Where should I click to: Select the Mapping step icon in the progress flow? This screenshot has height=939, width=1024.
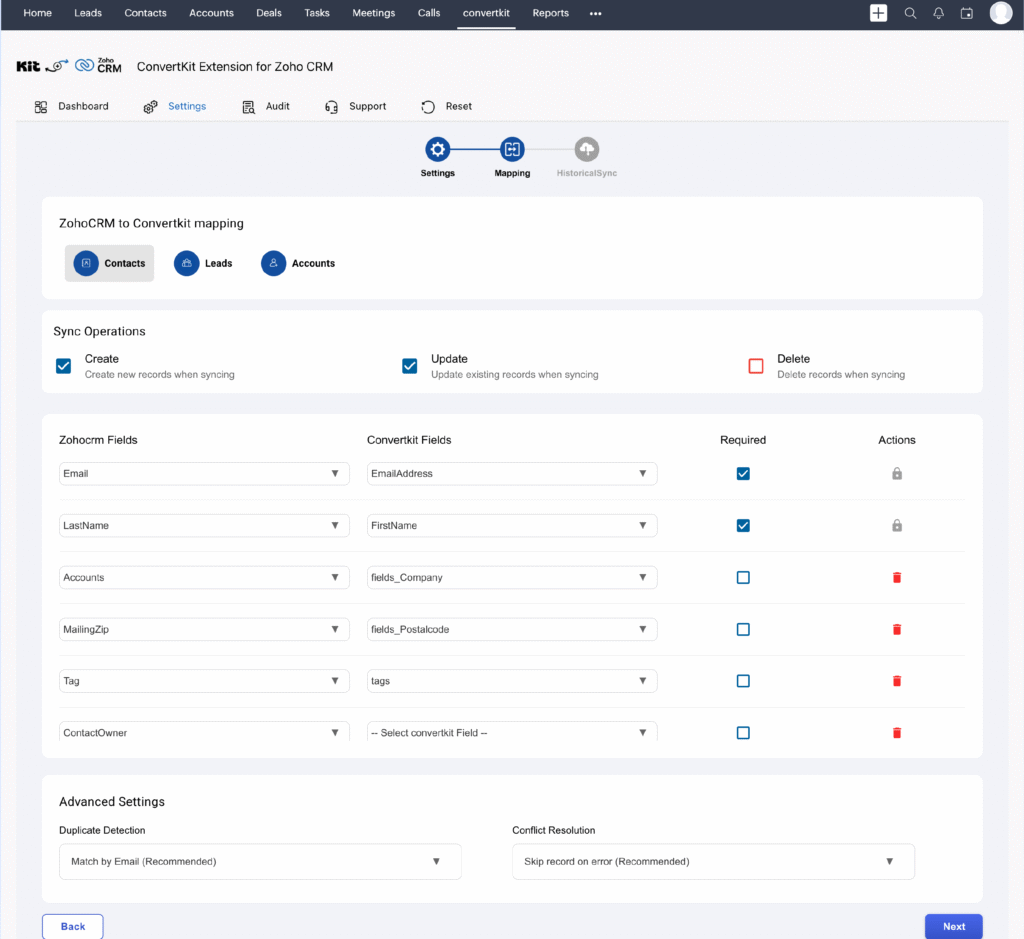click(511, 147)
